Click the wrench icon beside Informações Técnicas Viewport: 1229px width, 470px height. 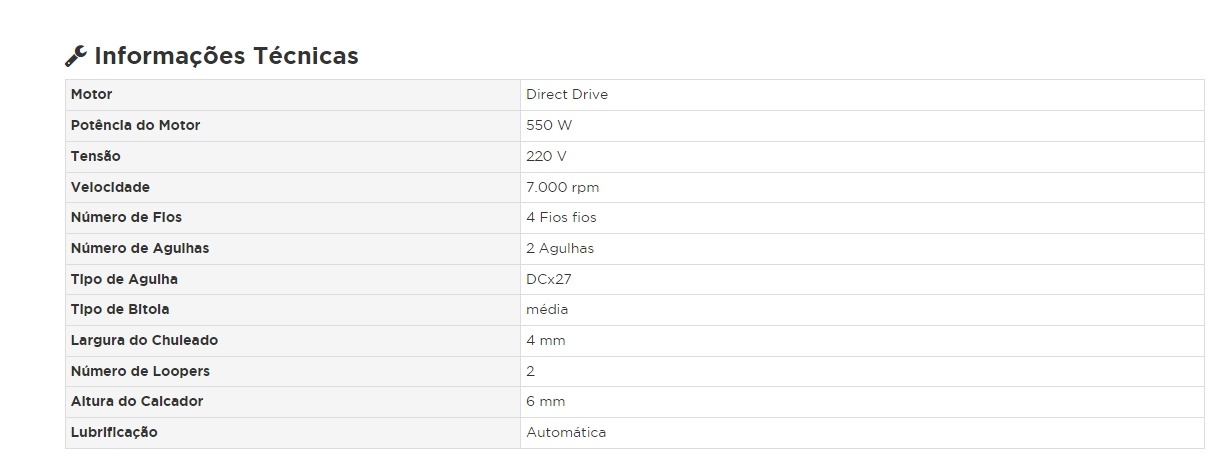pos(76,56)
